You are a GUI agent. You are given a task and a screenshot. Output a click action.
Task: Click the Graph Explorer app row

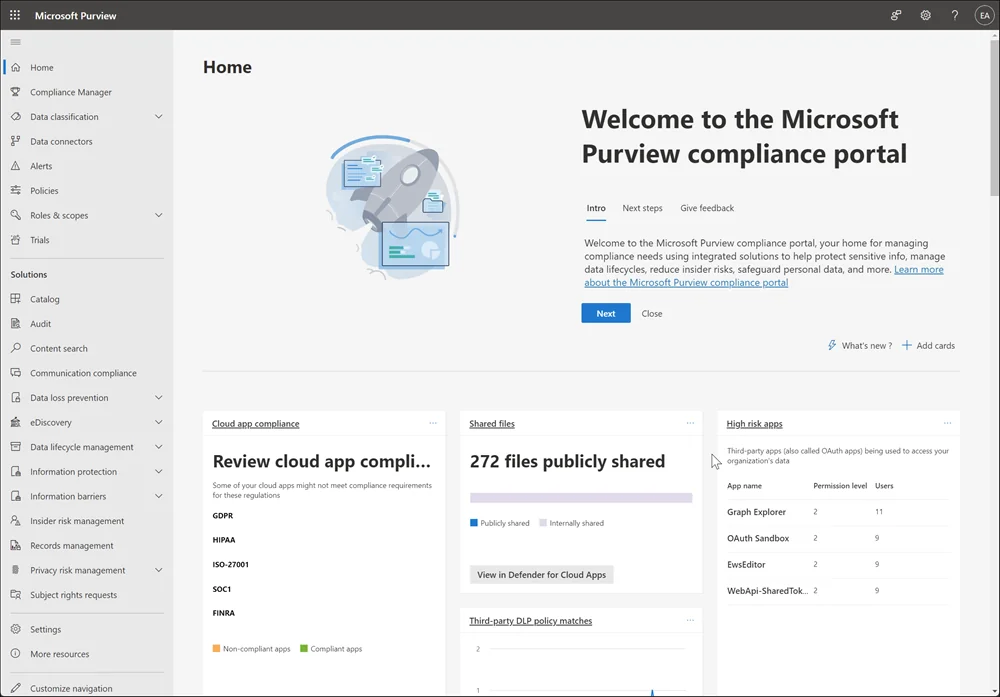point(838,512)
